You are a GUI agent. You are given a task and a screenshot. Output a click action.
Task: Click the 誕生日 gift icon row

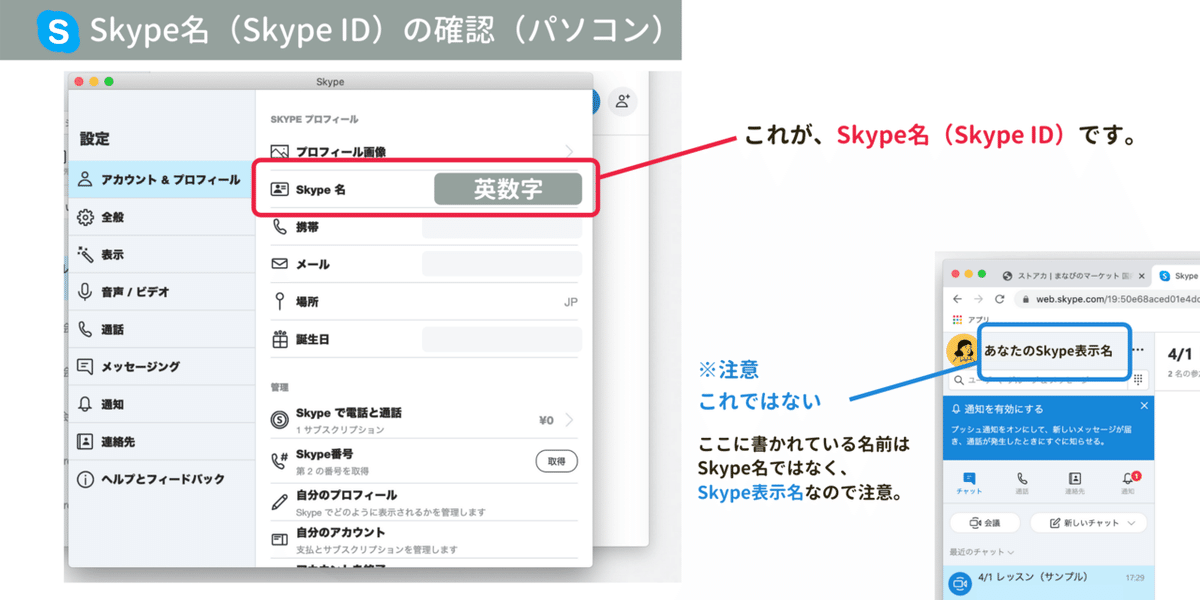tap(424, 339)
